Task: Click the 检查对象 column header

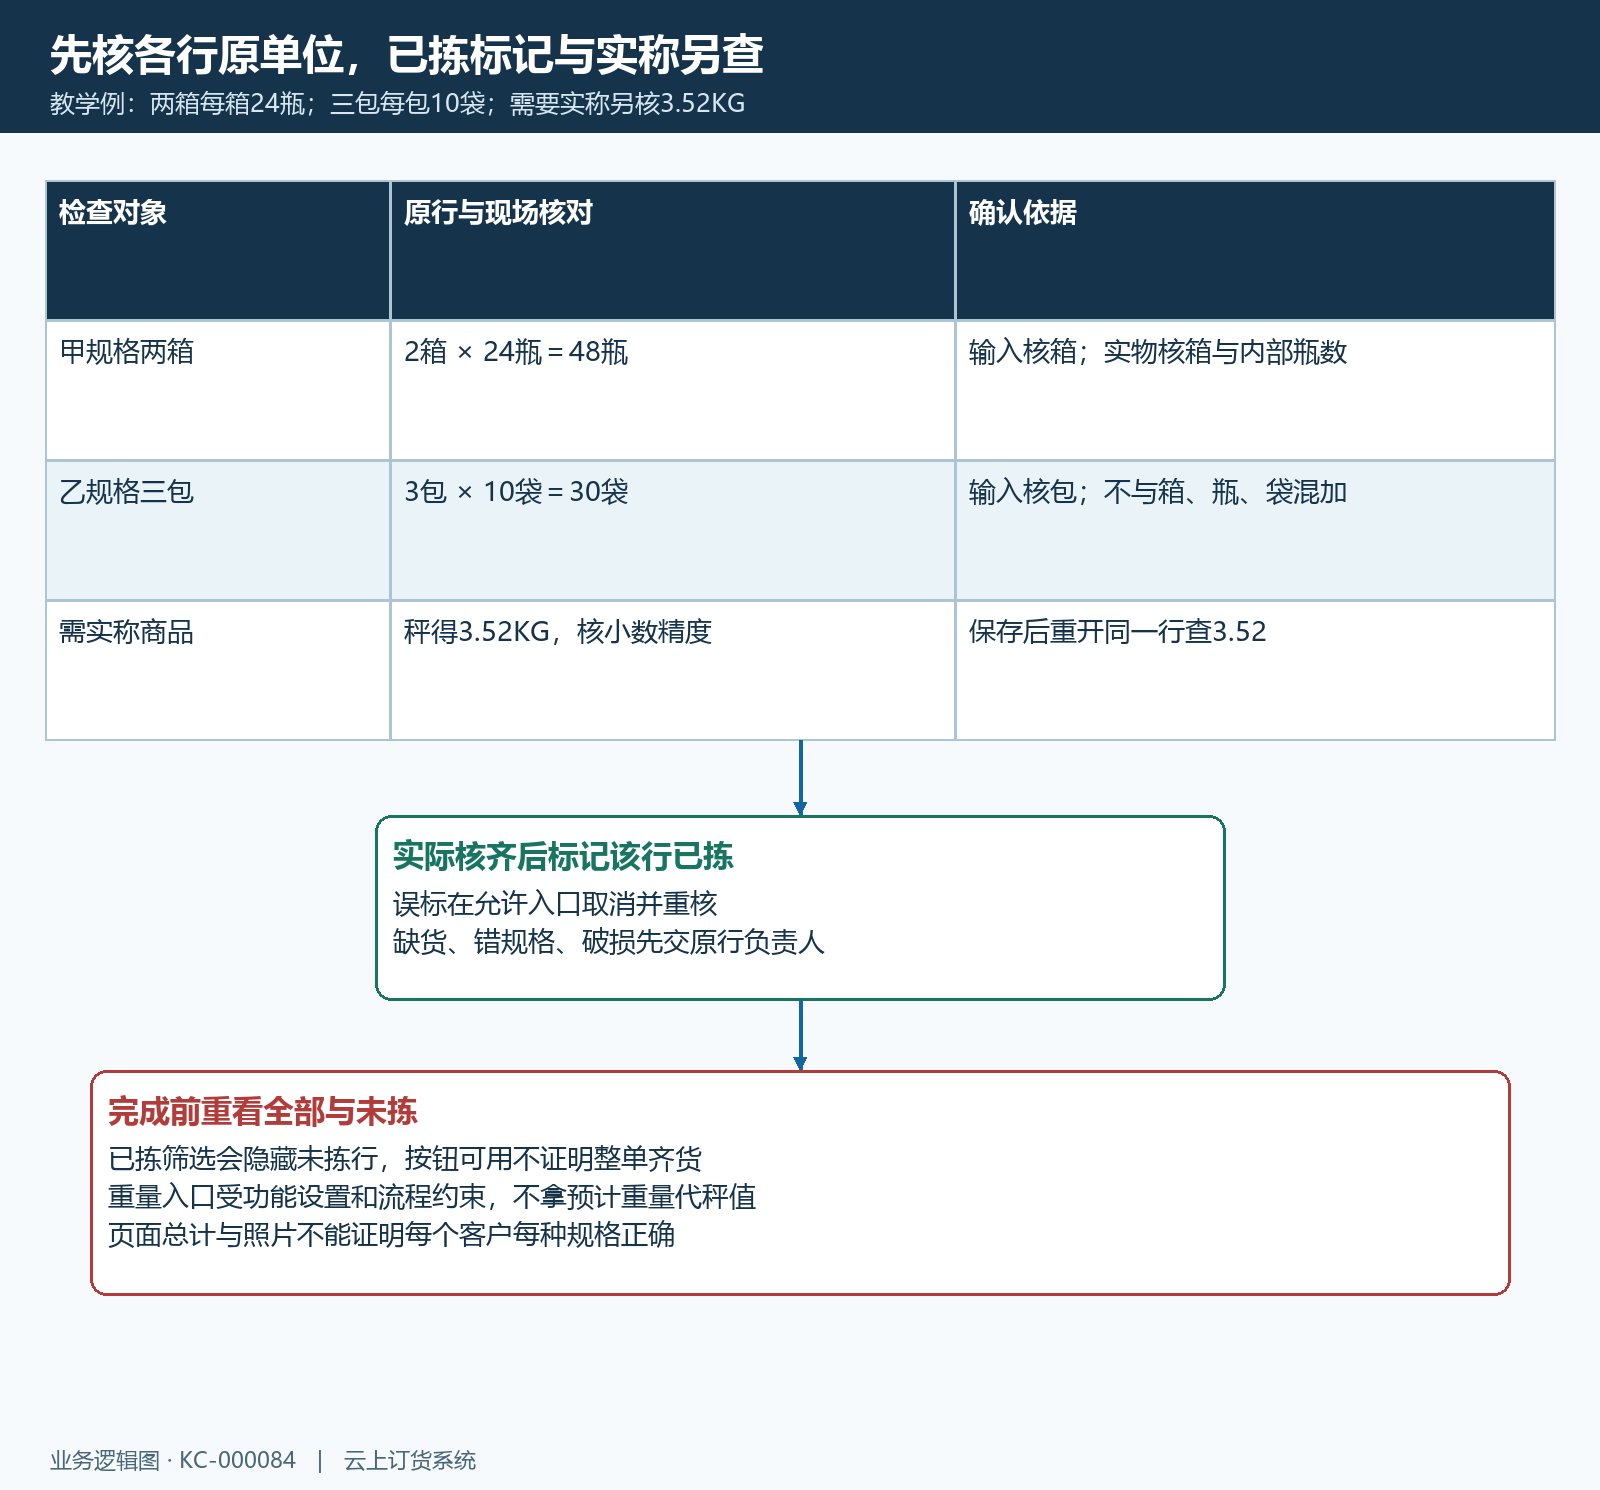Action: [218, 250]
